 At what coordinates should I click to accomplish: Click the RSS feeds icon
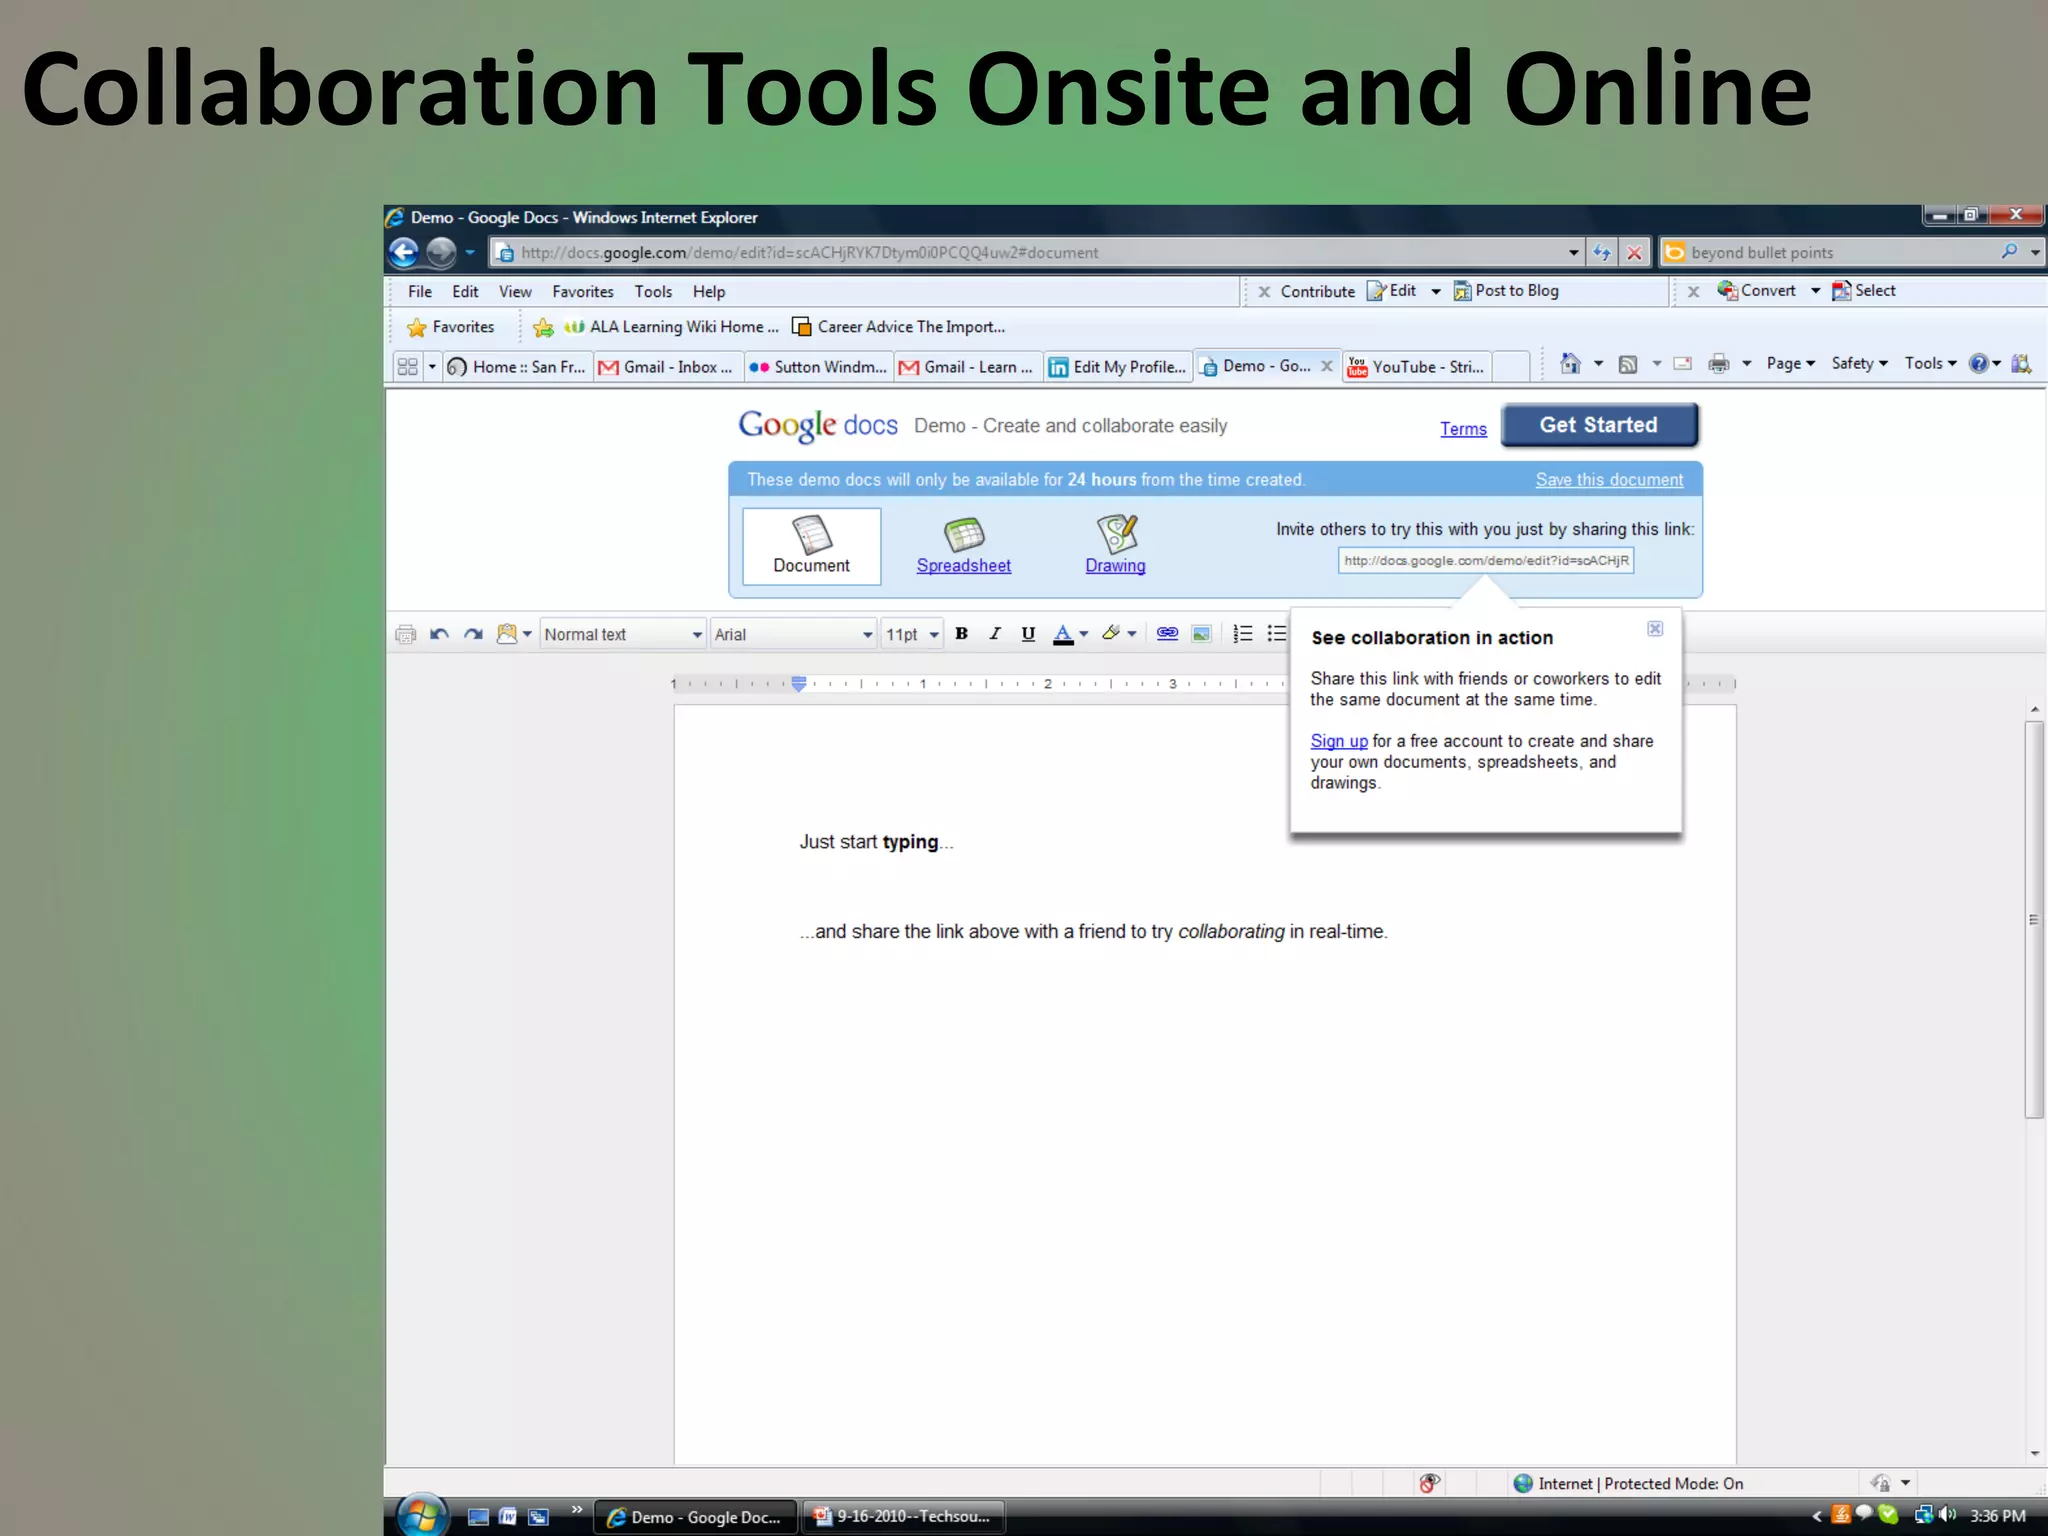1628,364
